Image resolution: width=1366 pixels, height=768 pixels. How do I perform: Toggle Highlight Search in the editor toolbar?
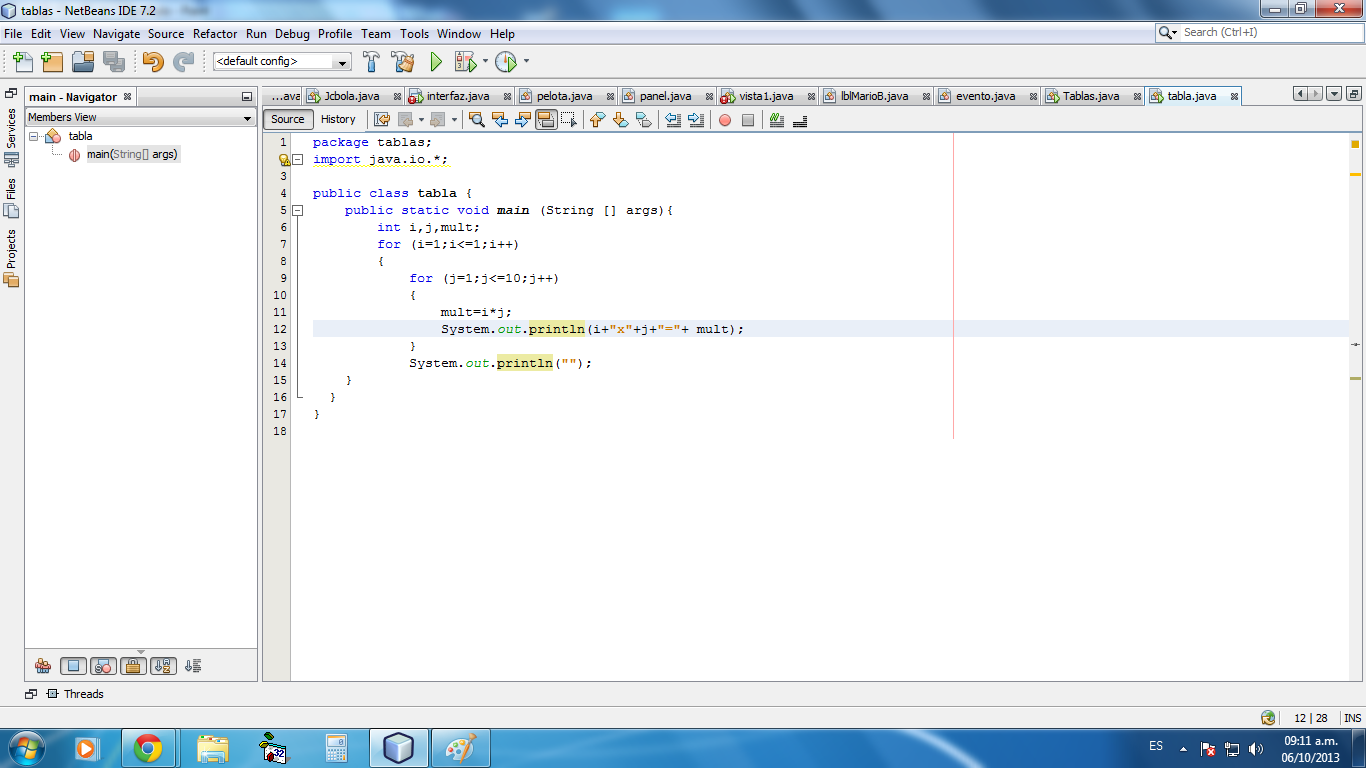[546, 119]
